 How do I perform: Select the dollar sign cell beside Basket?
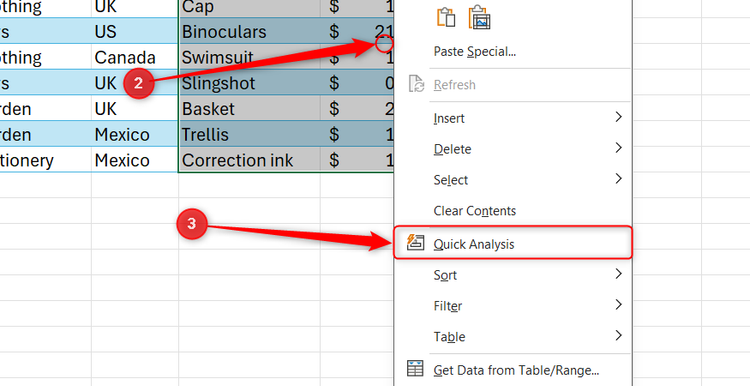[357, 109]
